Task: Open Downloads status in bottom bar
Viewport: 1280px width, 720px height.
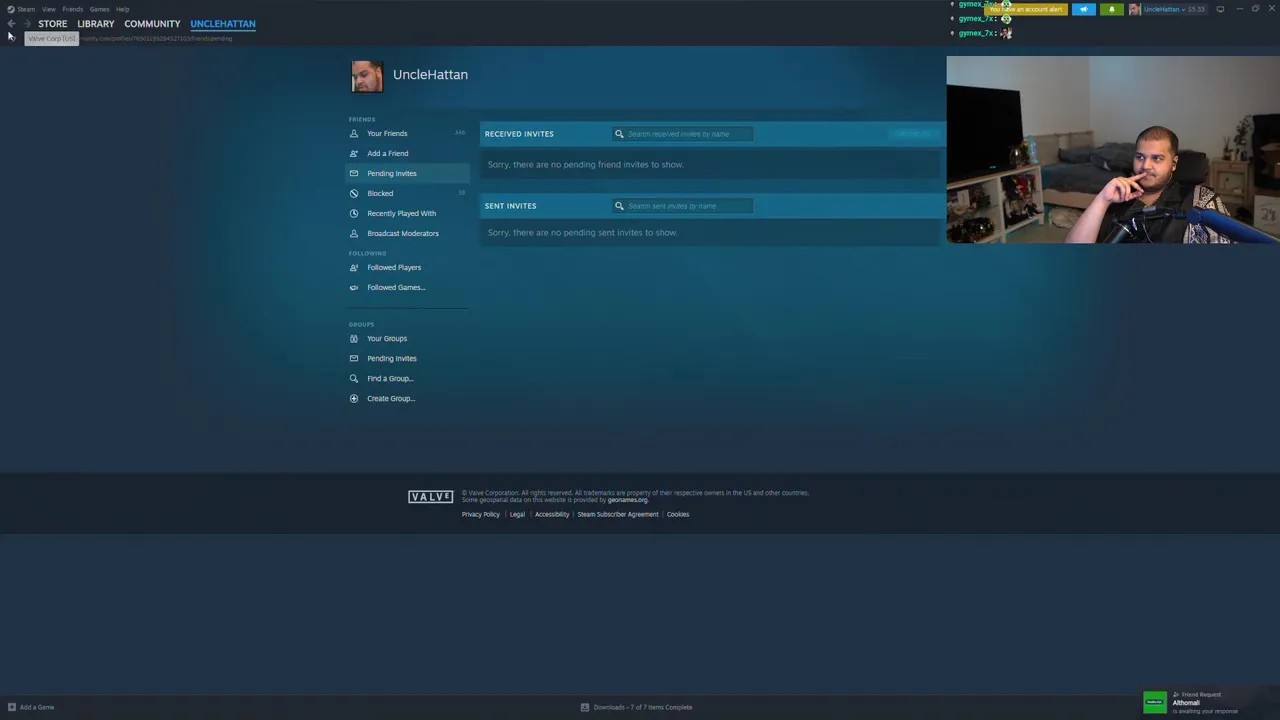Action: coord(637,707)
